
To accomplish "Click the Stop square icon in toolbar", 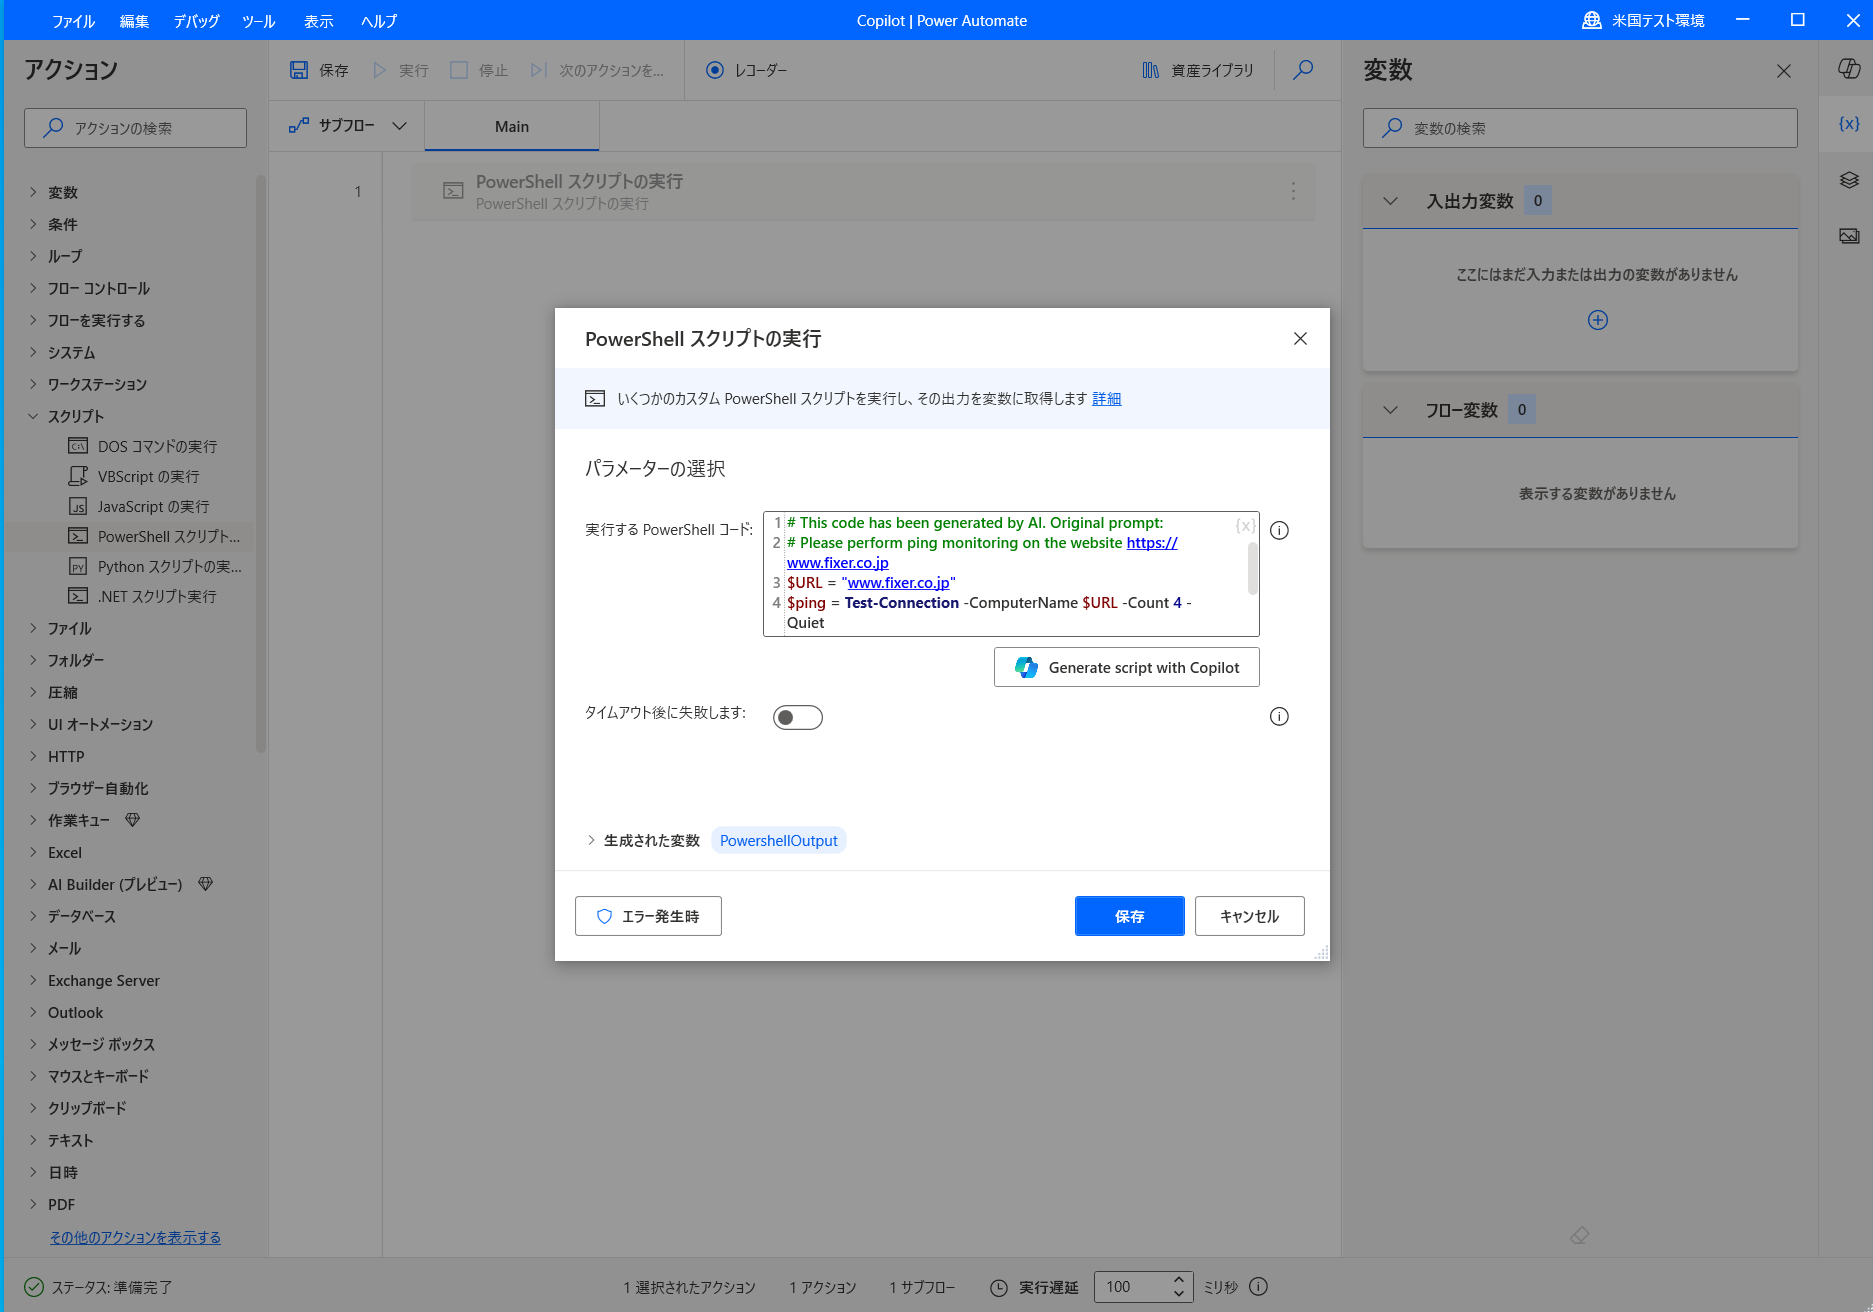I will (x=459, y=70).
